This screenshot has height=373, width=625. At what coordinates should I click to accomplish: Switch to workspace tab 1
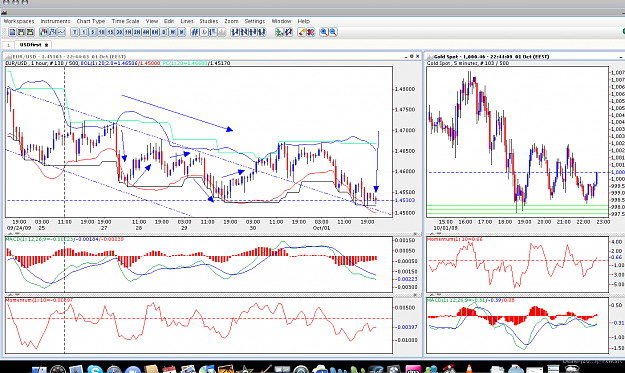click(8, 45)
